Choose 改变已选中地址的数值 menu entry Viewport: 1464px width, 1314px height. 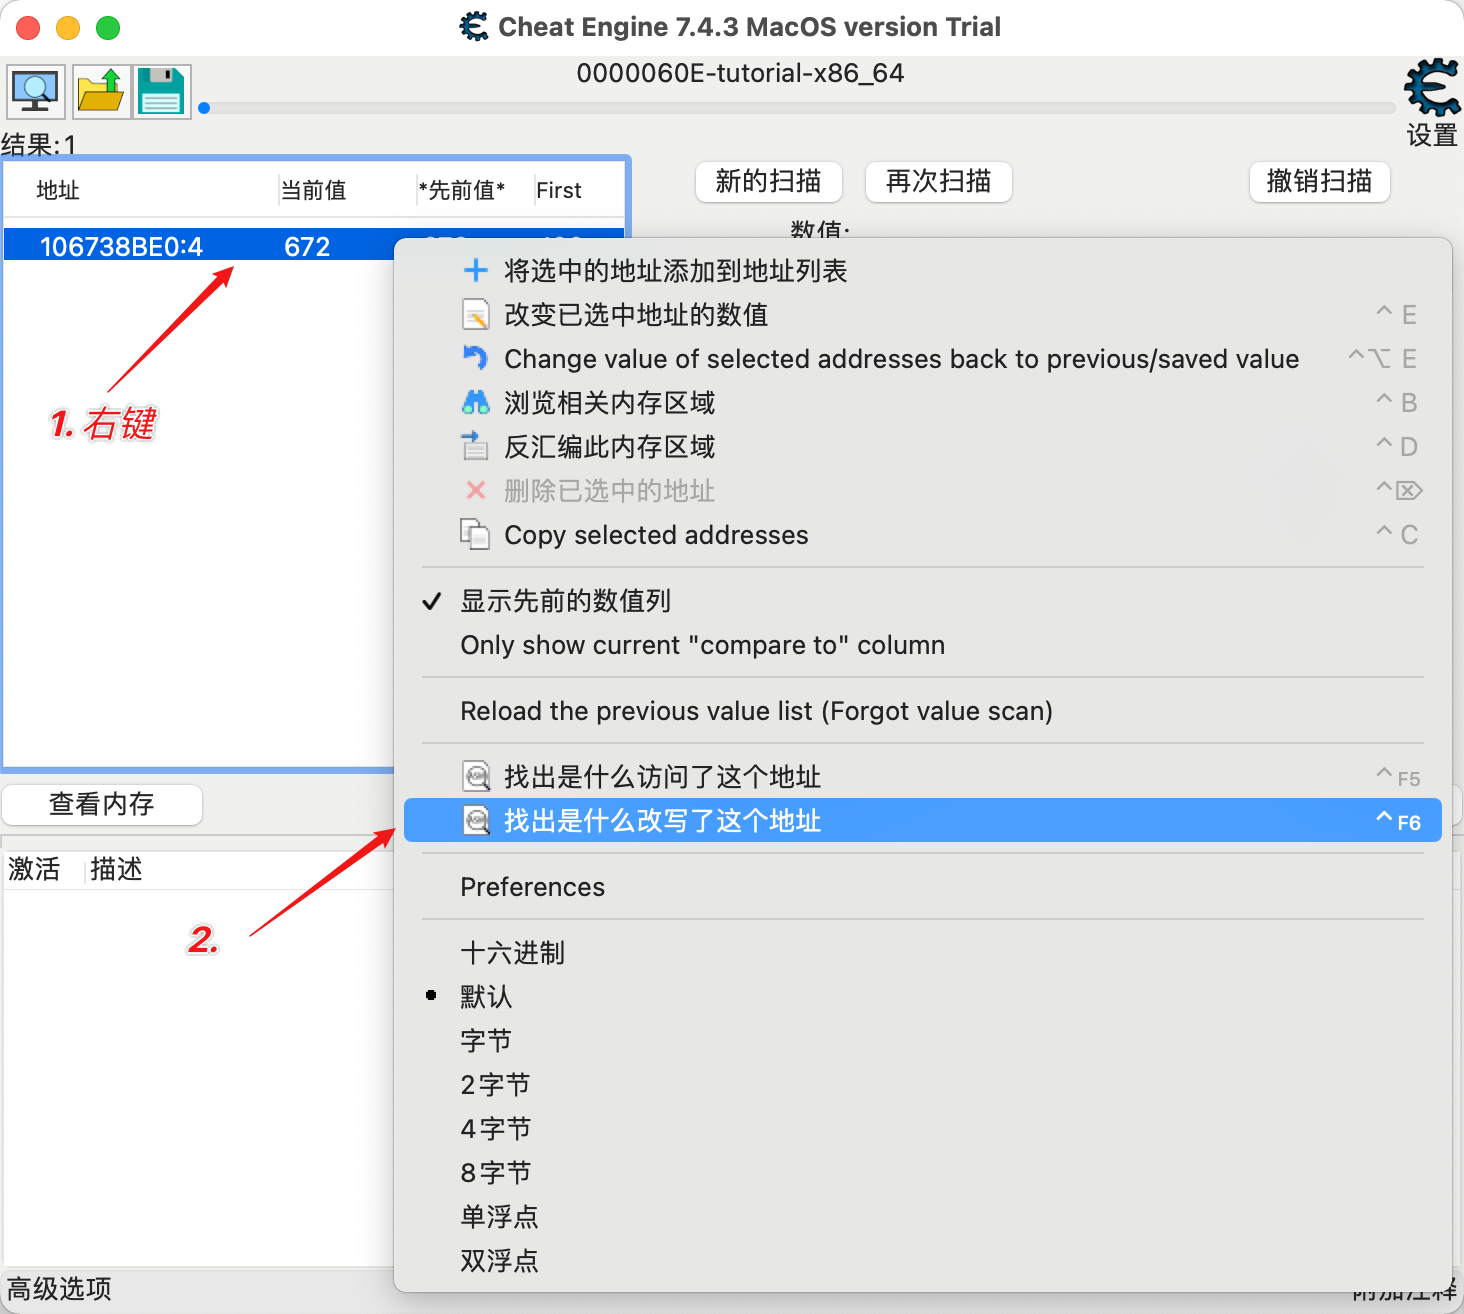[x=922, y=314]
